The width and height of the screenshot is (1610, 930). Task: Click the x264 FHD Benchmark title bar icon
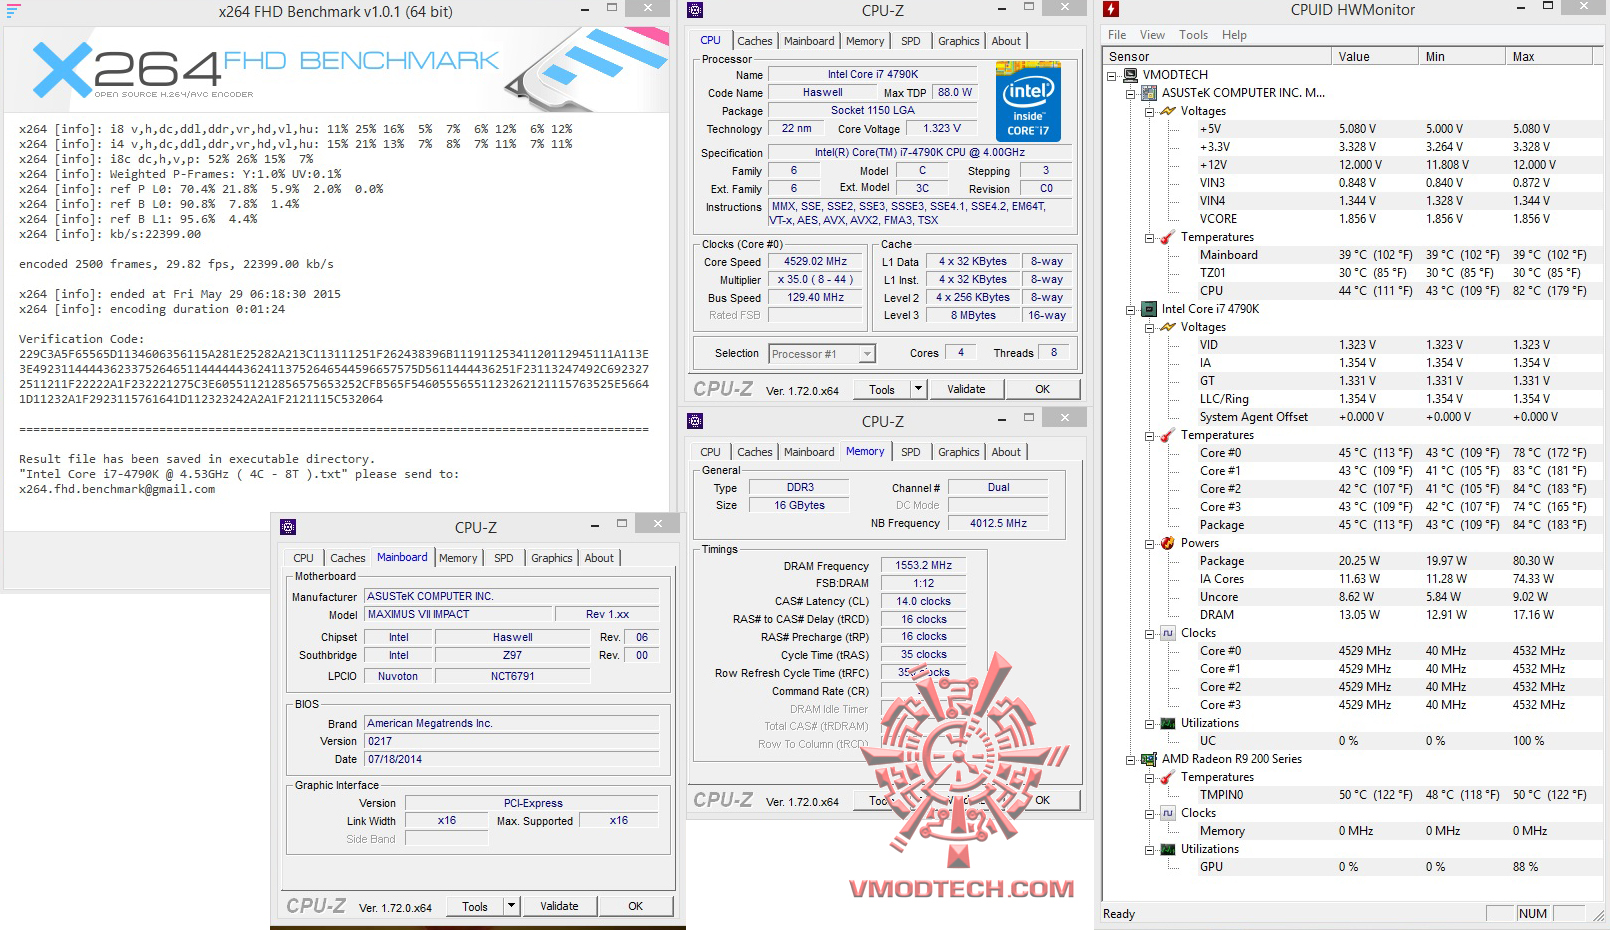14,11
